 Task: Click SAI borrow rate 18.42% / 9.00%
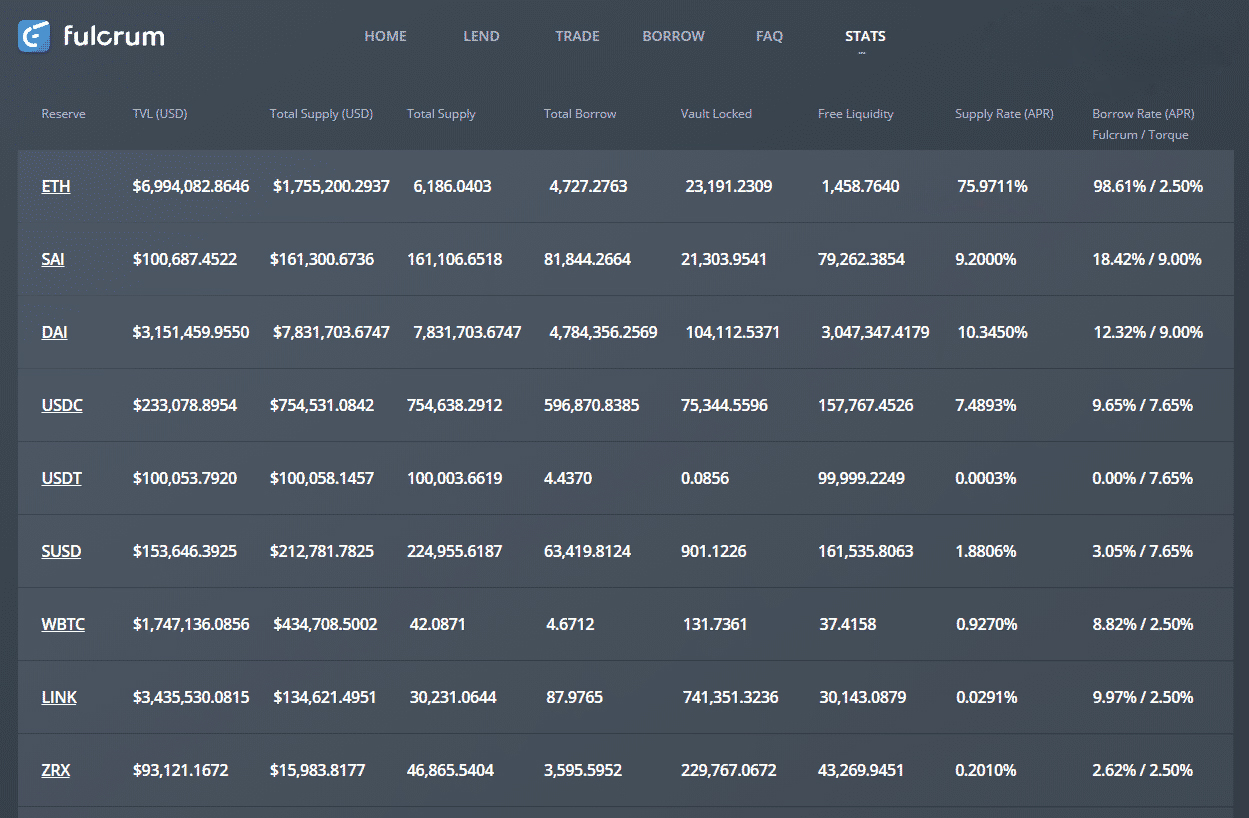pos(1147,259)
